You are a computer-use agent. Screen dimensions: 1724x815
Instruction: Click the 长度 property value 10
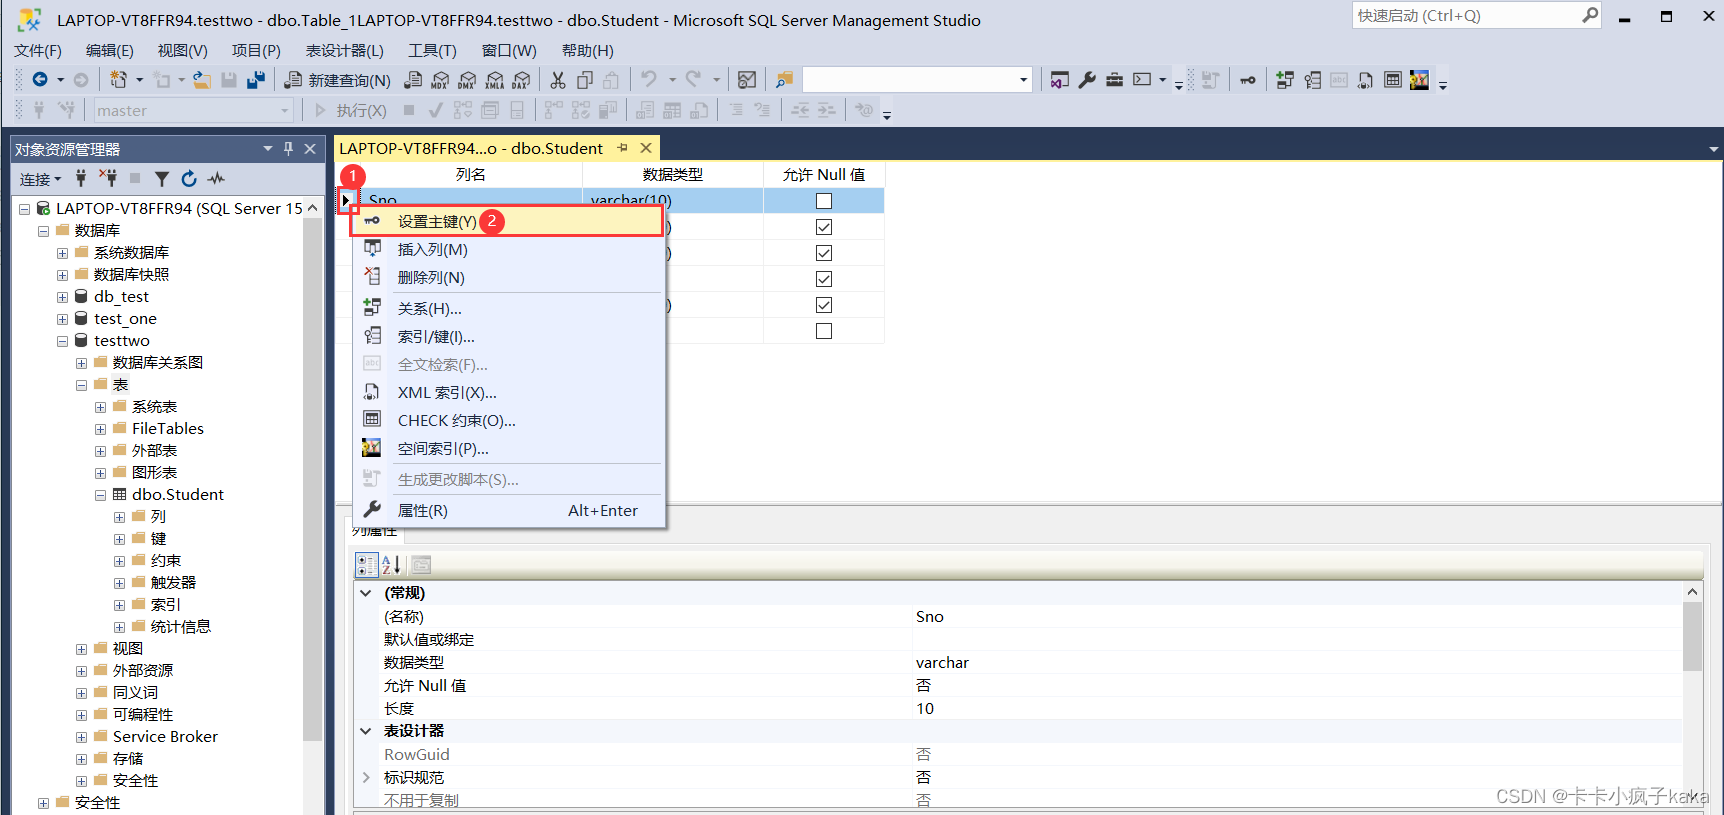click(925, 708)
